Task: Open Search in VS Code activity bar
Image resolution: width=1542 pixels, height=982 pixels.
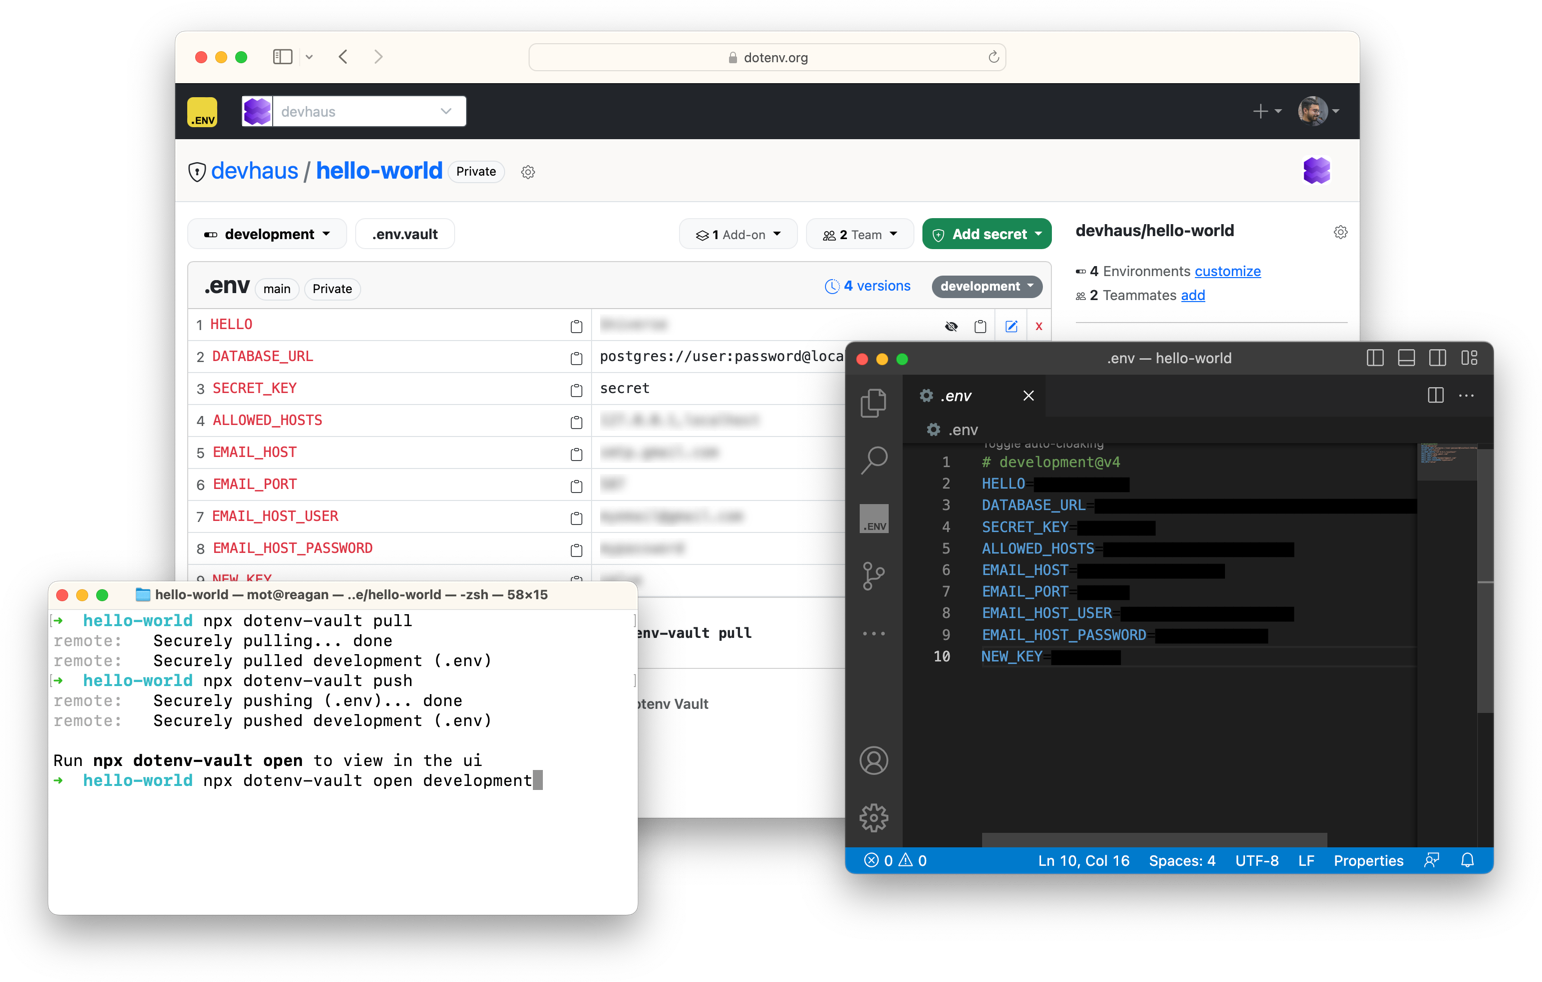Action: point(874,459)
